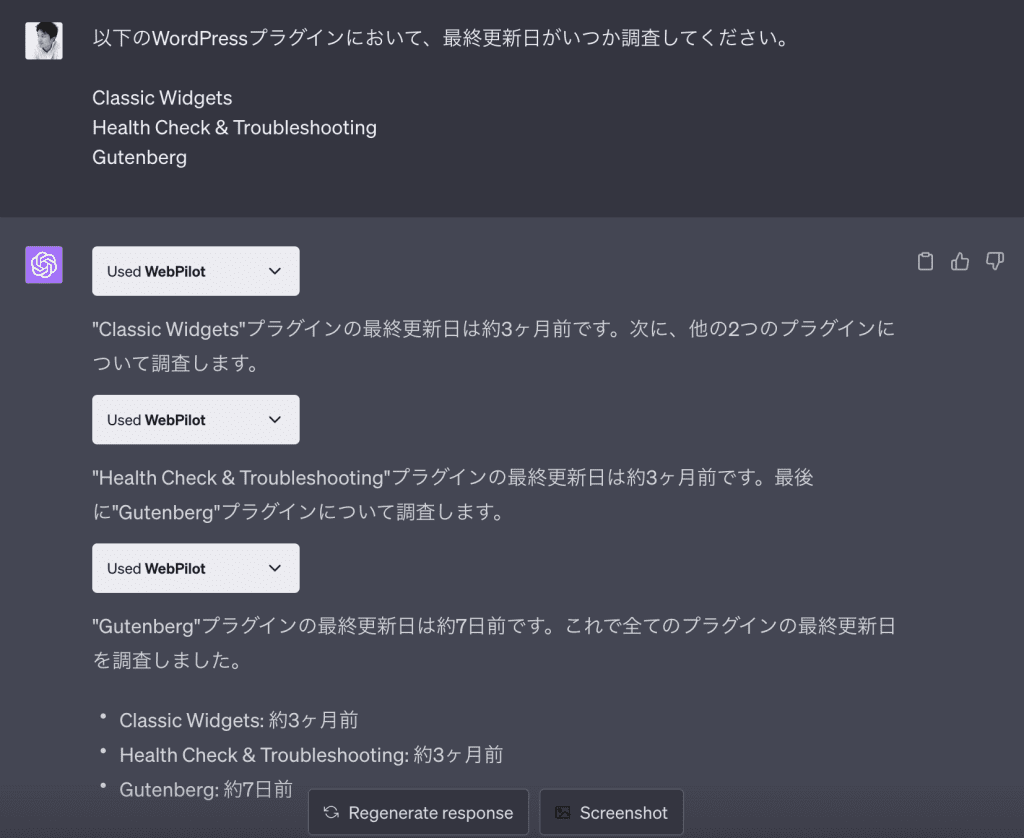Image resolution: width=1024 pixels, height=838 pixels.
Task: Give the response a thumbs down
Action: click(x=995, y=261)
